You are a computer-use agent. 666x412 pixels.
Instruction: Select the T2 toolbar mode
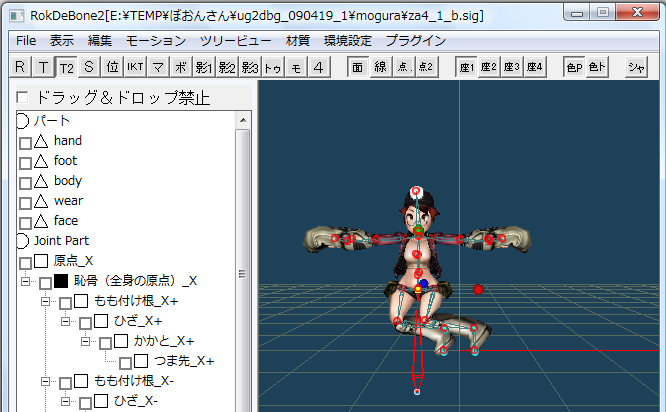(66, 68)
